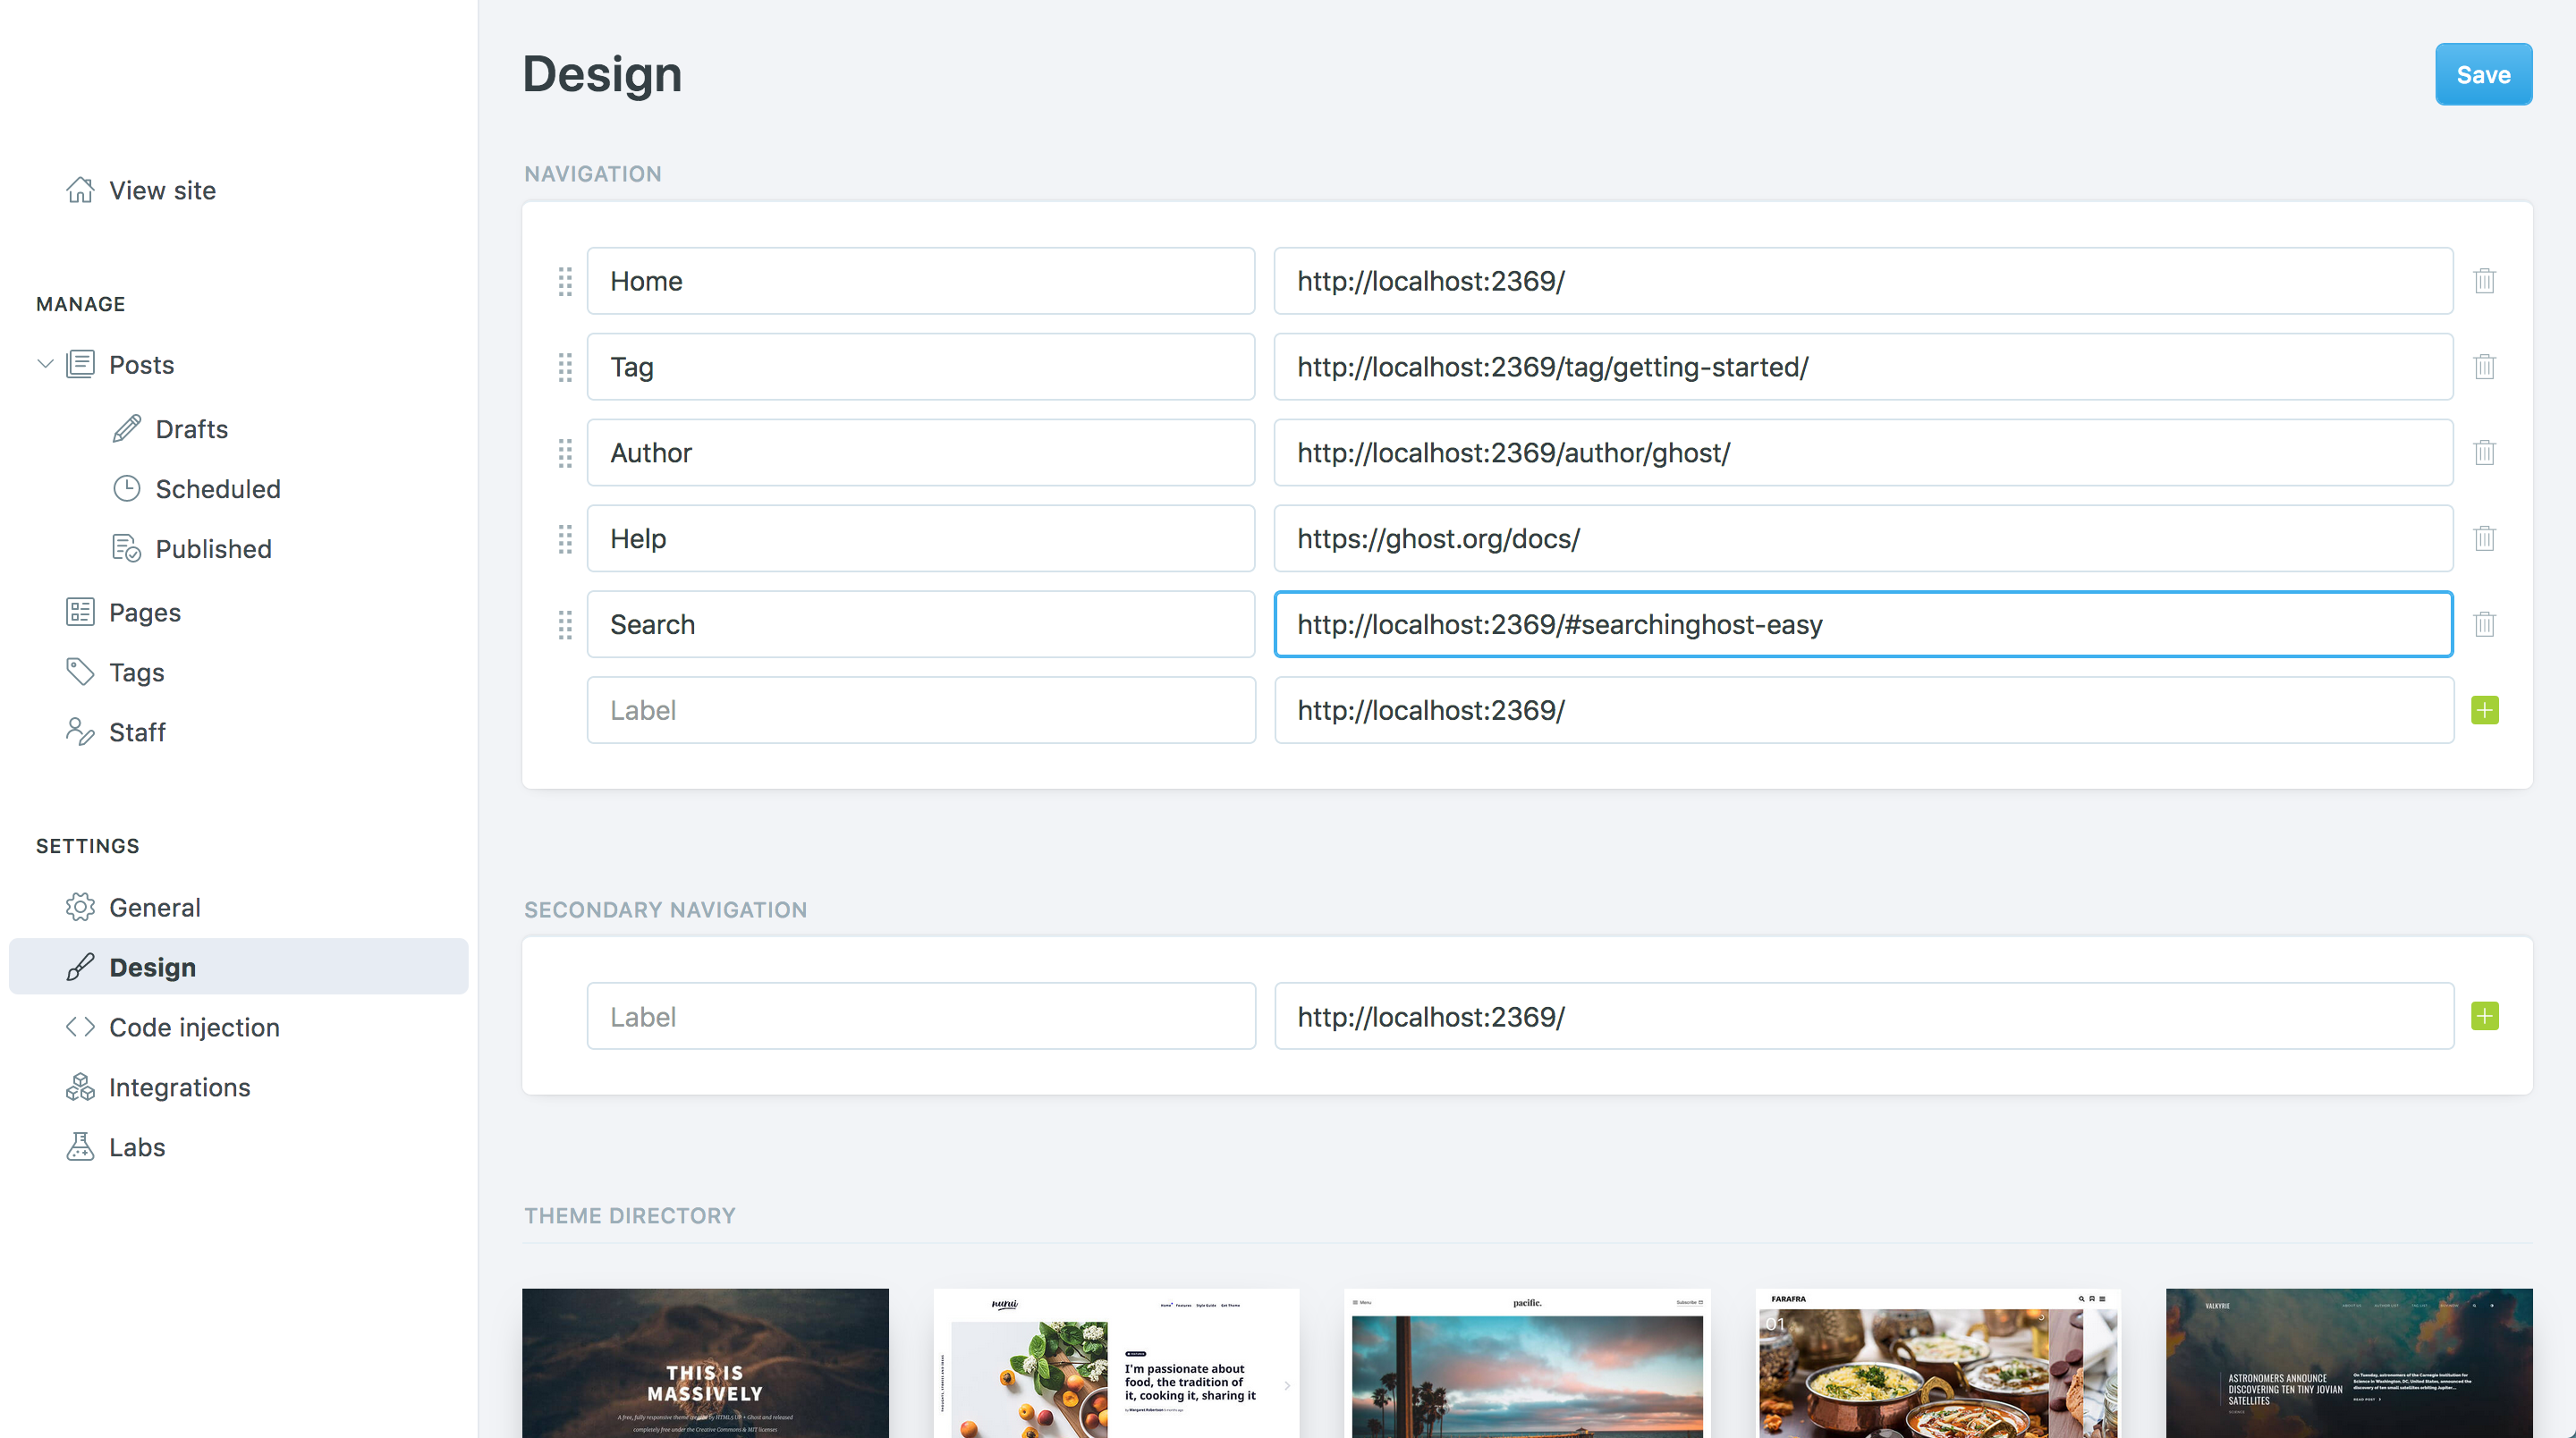Click the Published tree item

214,546
